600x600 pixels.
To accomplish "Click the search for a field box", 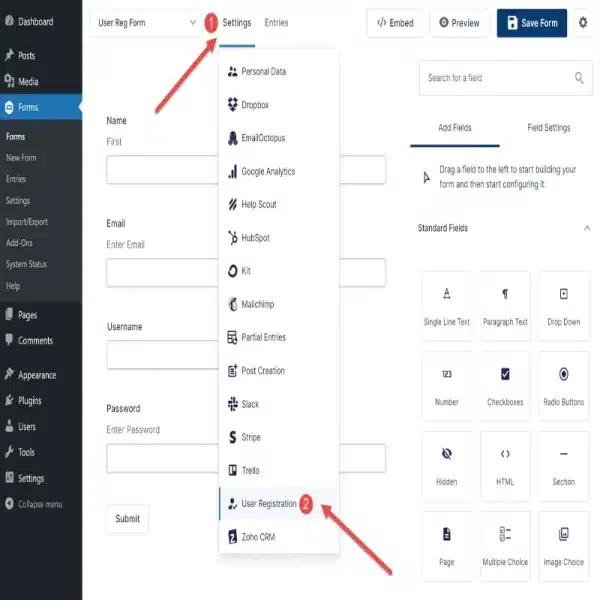I will tap(505, 78).
